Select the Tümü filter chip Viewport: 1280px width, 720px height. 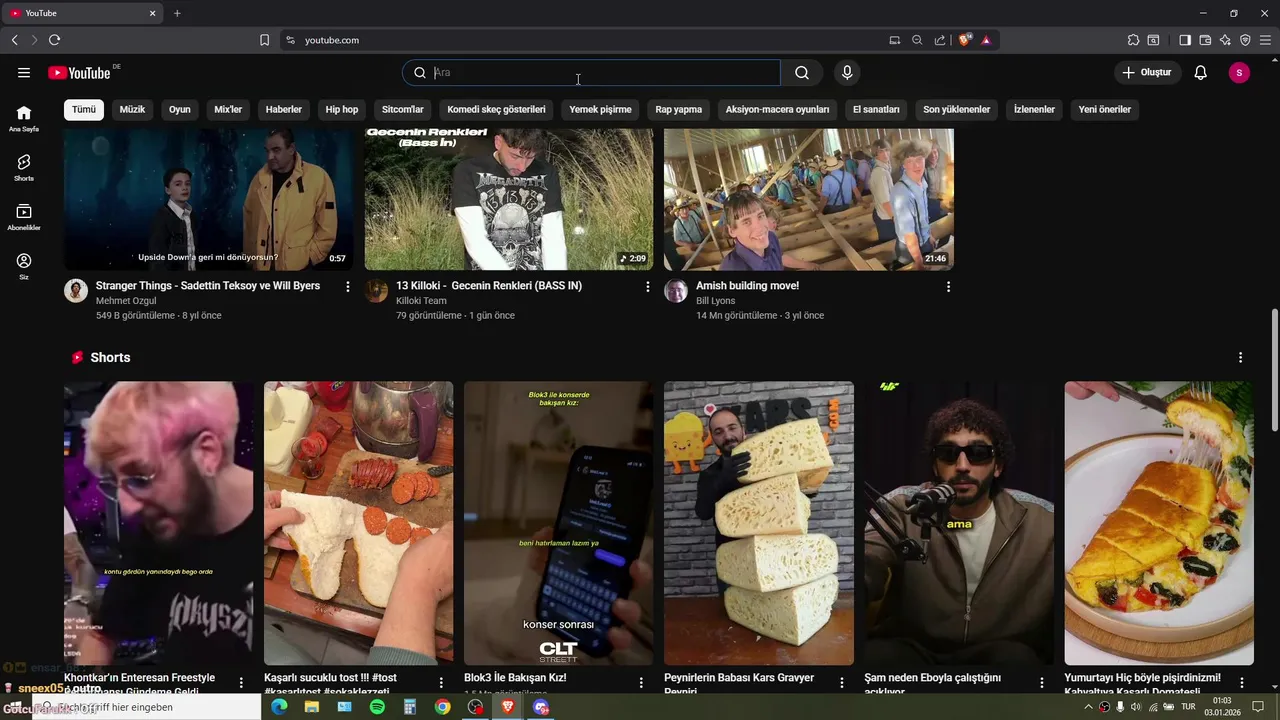coord(84,109)
